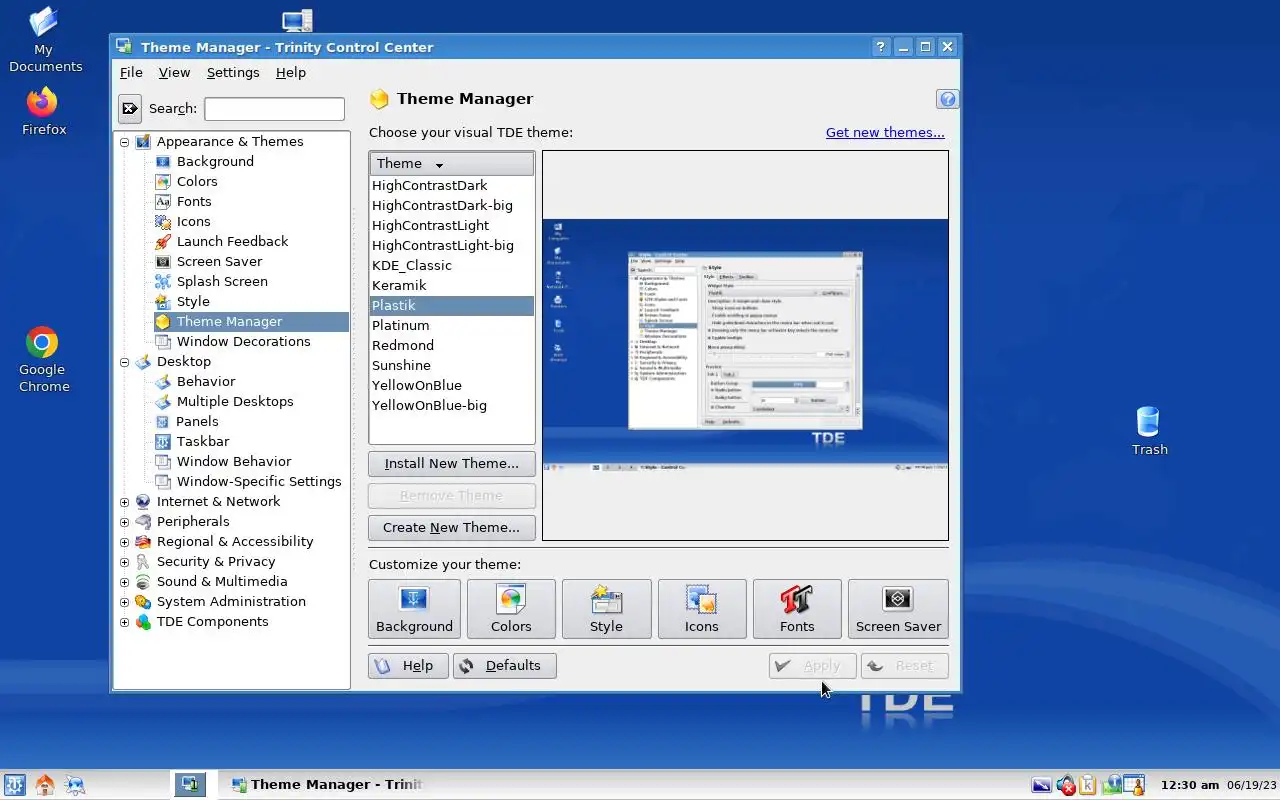Collapse the Desktop branch
Viewport: 1280px width, 800px height.
[x=124, y=362]
